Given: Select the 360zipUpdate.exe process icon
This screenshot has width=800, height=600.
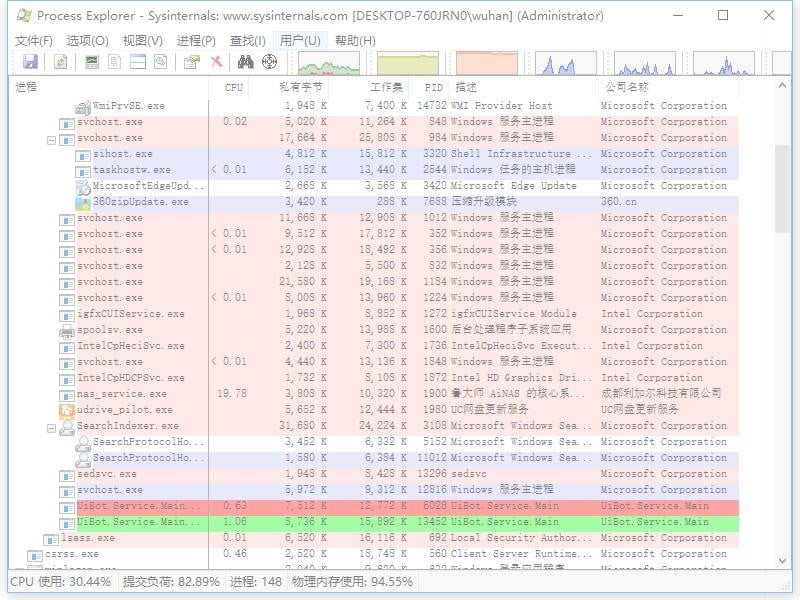Looking at the screenshot, I should pyautogui.click(x=83, y=203).
